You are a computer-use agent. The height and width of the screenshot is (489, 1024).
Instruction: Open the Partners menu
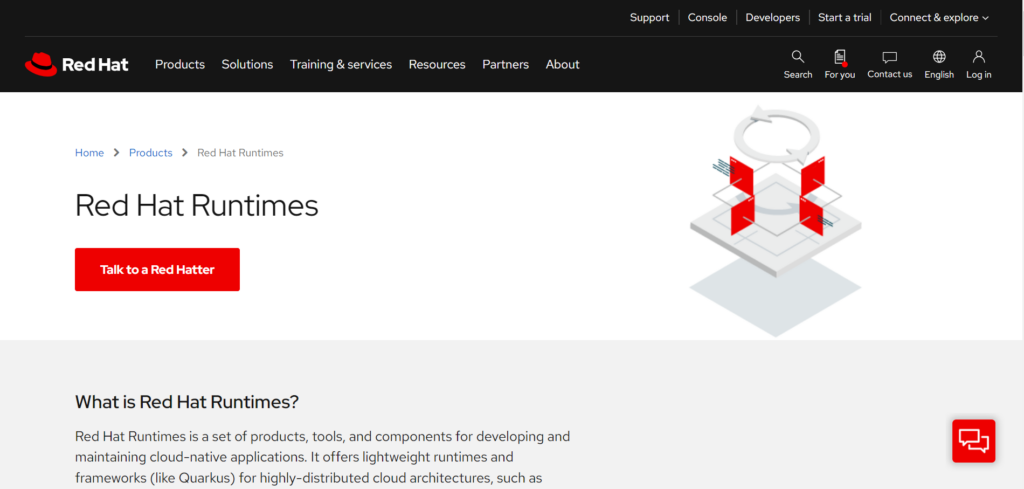(505, 64)
